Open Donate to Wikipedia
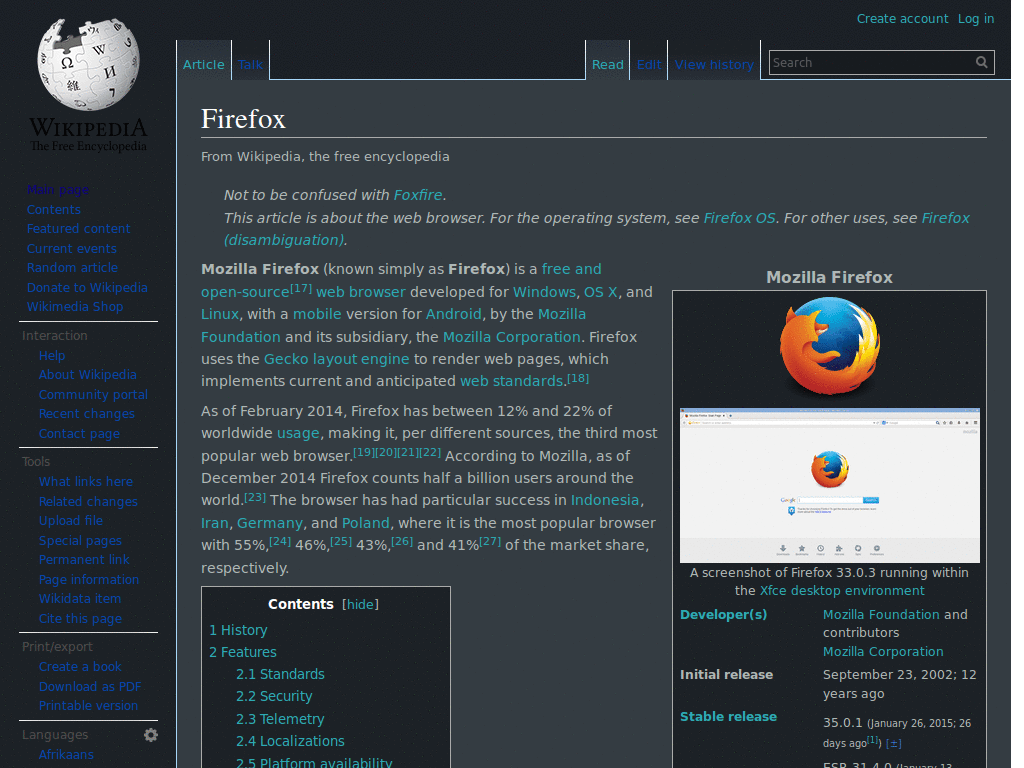Viewport: 1024px width, 768px height. pos(87,287)
